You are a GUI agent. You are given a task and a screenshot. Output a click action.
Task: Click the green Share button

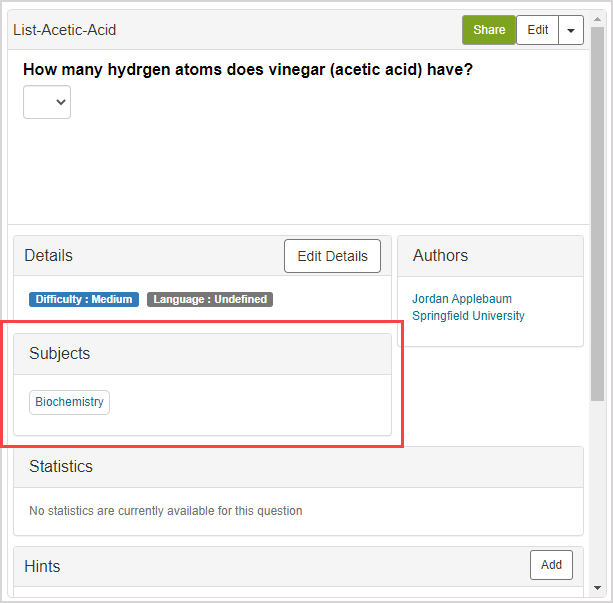(489, 30)
